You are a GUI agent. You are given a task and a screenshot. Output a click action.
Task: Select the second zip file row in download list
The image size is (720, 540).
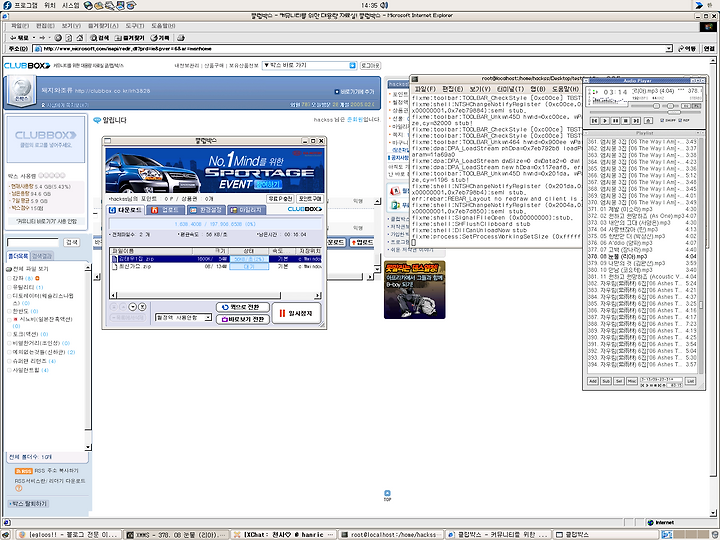216,266
